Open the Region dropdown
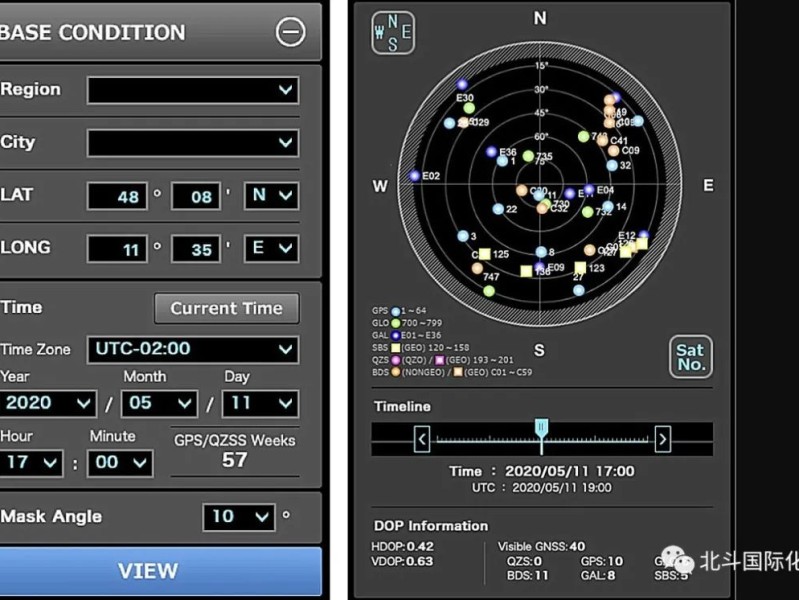Viewport: 799px width, 600px height. click(192, 90)
